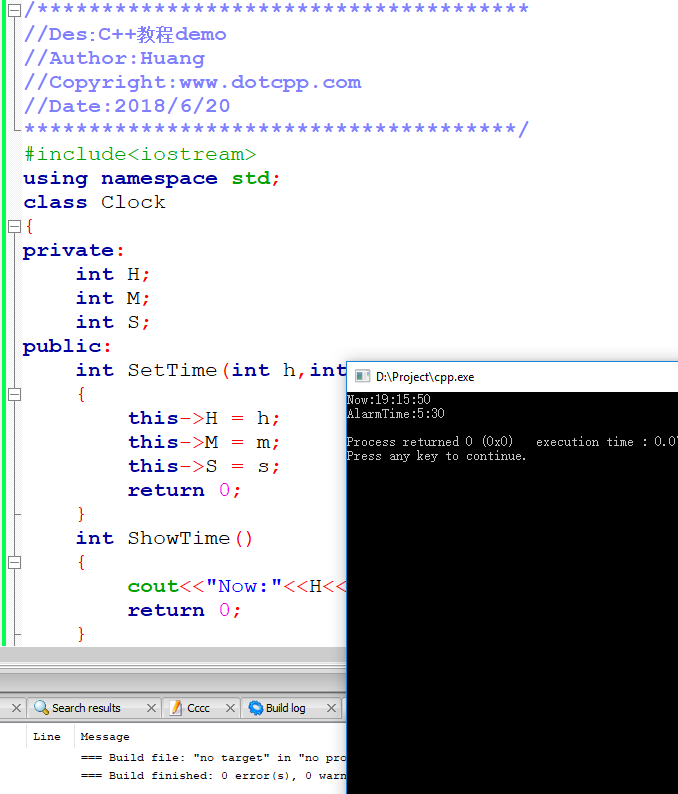Collapse the header comment block fold marker
This screenshot has height=794, width=678.
14,11
